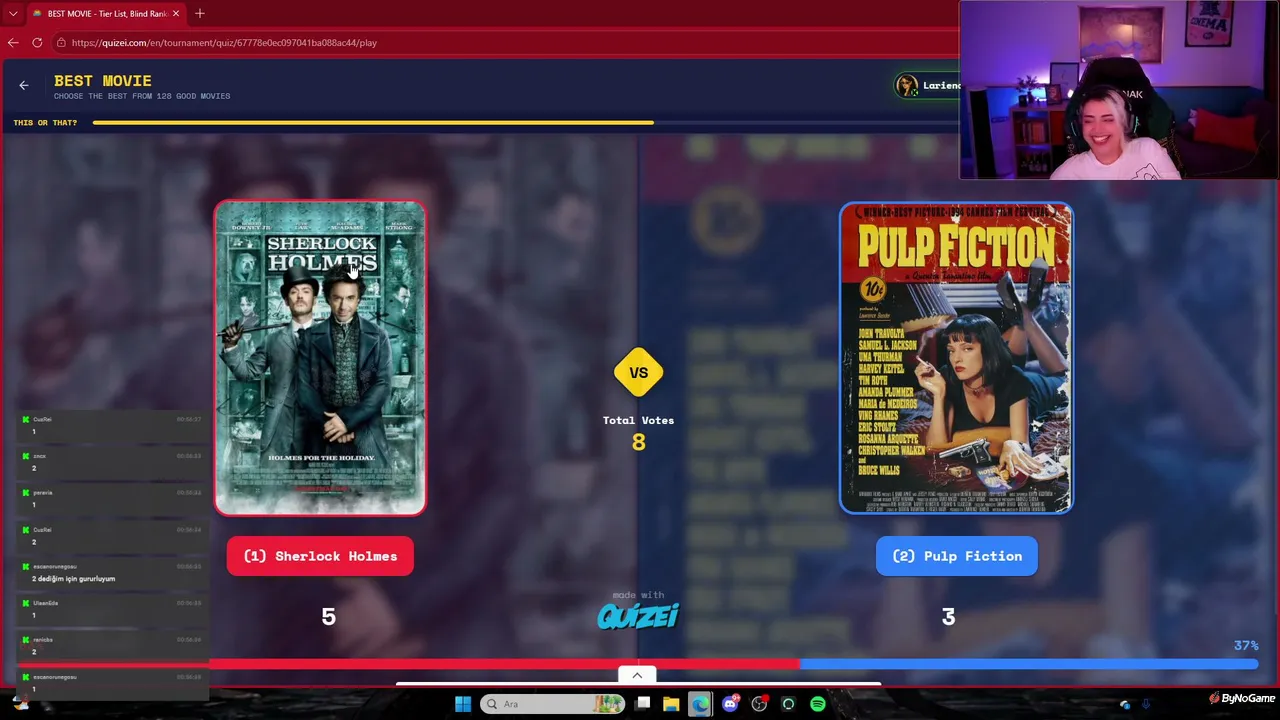Click the BEST MOVIE page title
Screen dimensions: 1280x720
(103, 81)
